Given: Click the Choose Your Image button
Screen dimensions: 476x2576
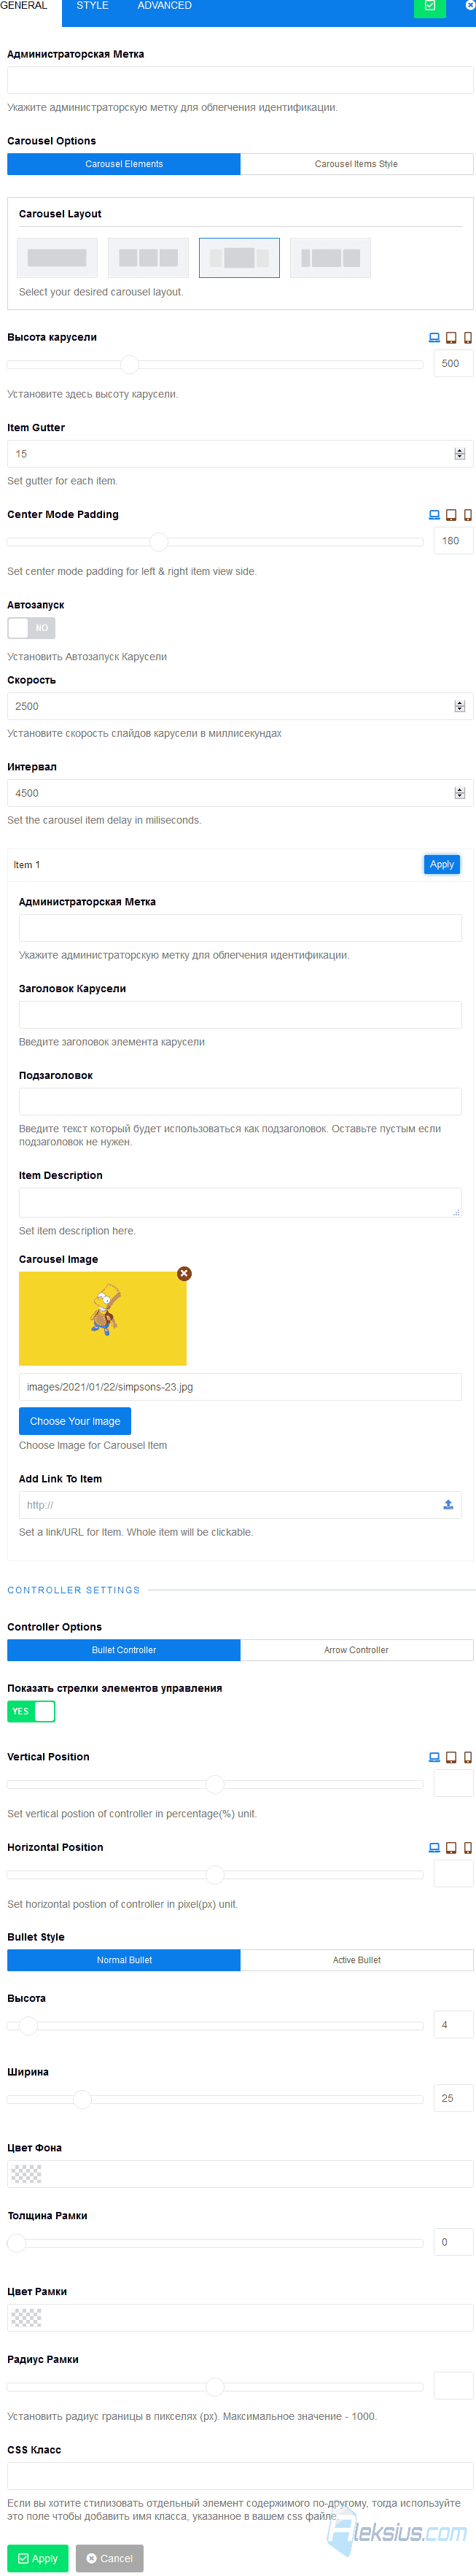Looking at the screenshot, I should click(x=75, y=1421).
